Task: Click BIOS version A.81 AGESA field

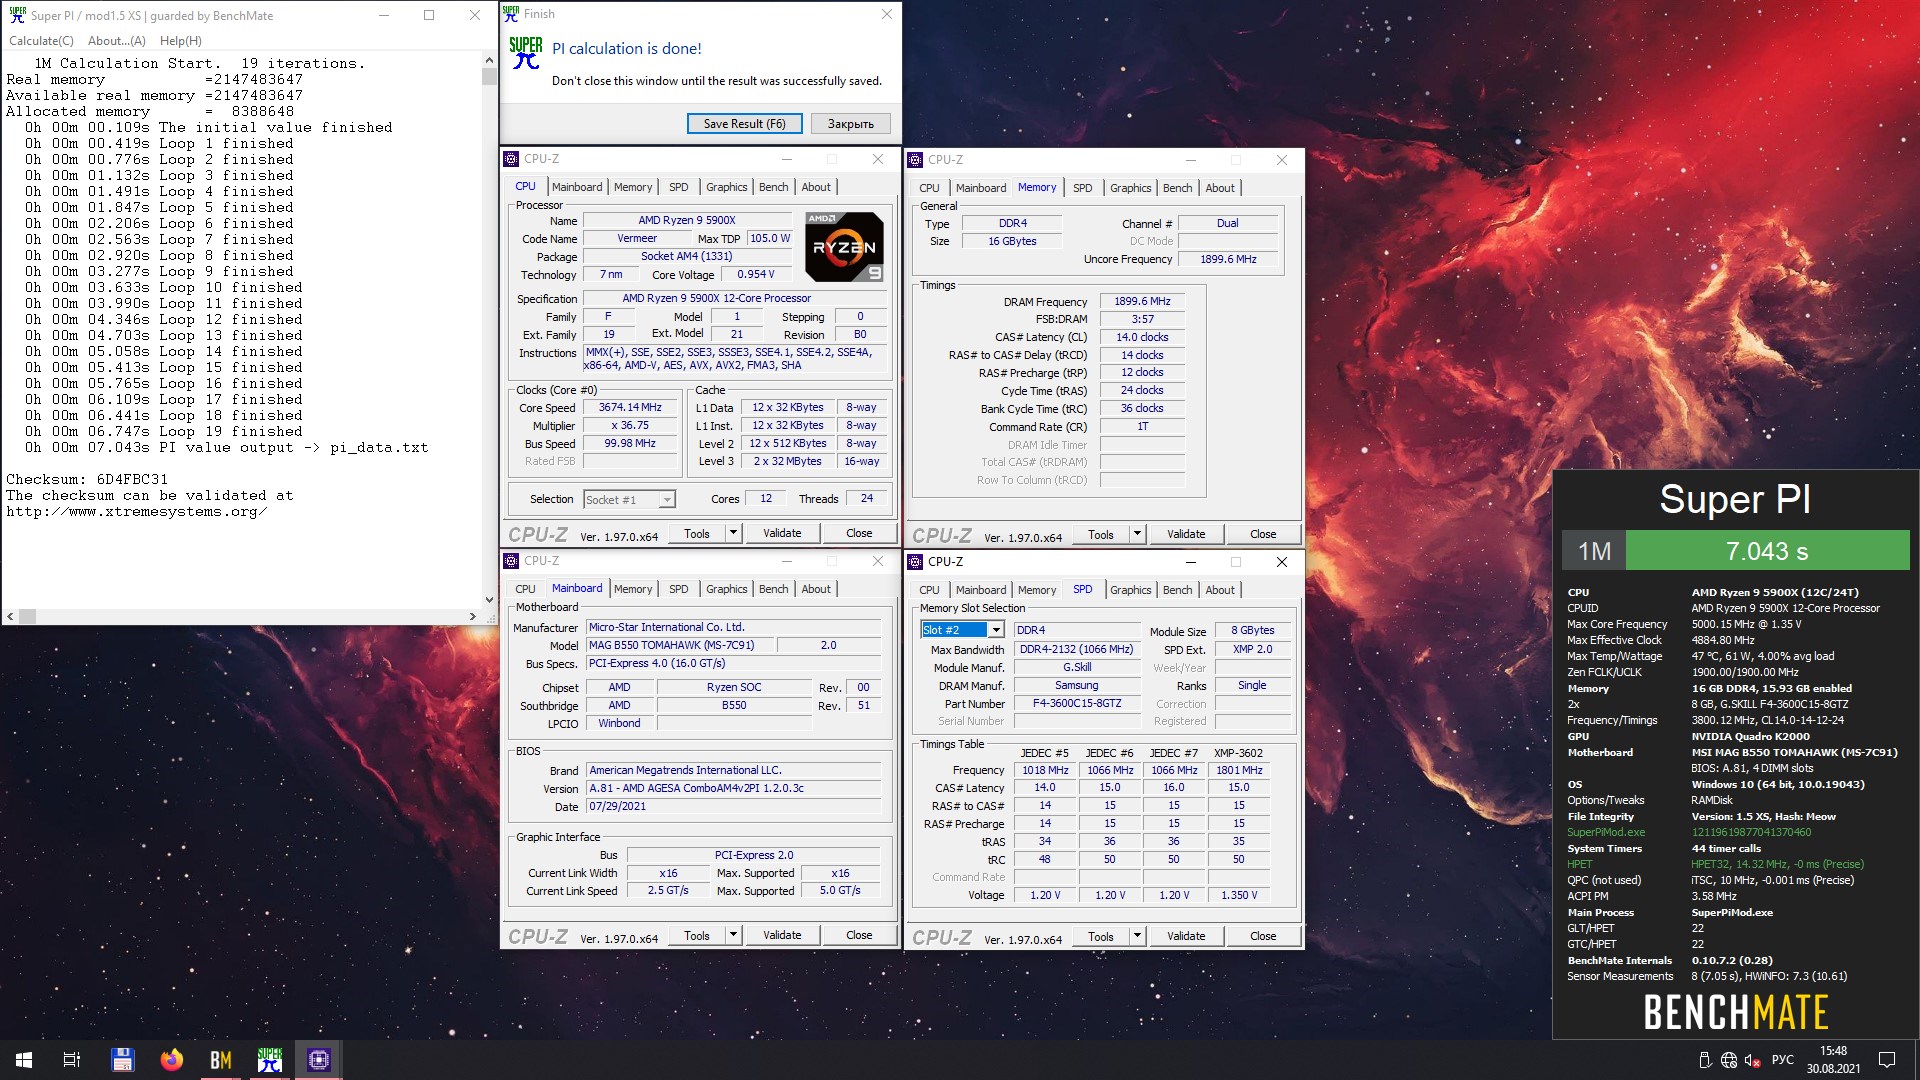Action: tap(734, 788)
